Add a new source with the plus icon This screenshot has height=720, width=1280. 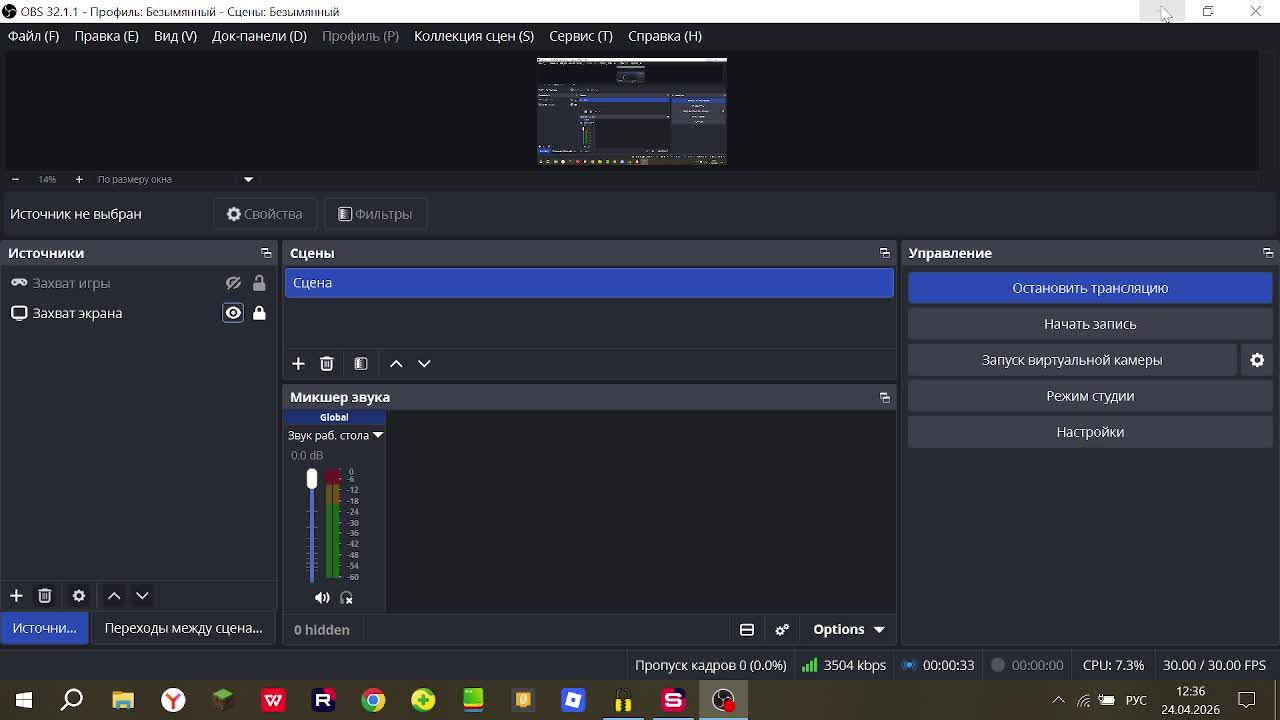16,595
